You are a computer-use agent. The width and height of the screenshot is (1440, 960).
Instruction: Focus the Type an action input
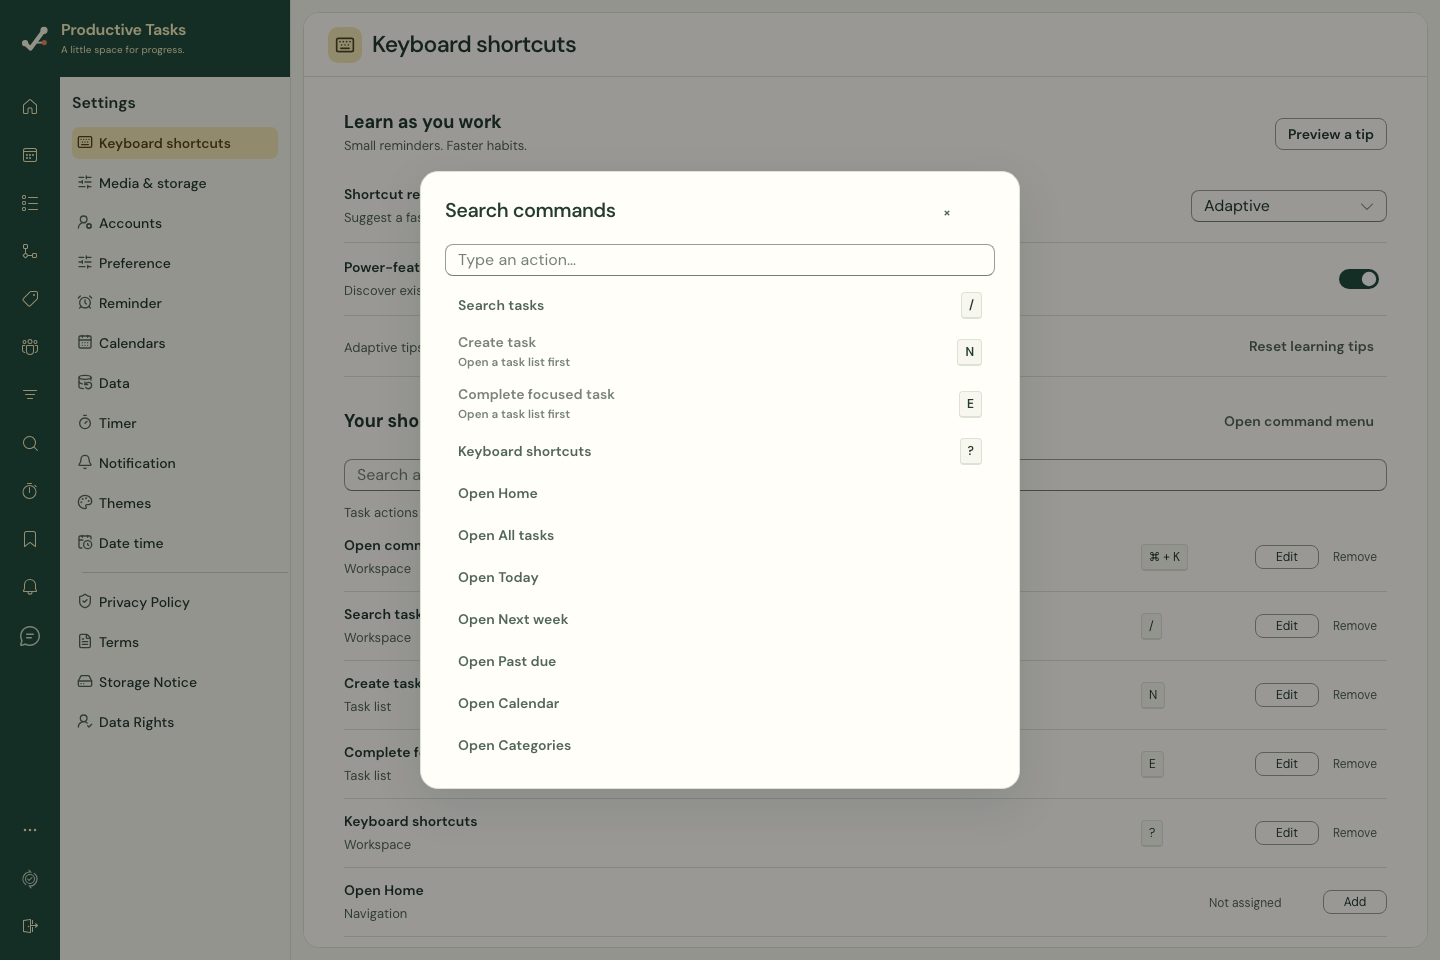(x=720, y=260)
